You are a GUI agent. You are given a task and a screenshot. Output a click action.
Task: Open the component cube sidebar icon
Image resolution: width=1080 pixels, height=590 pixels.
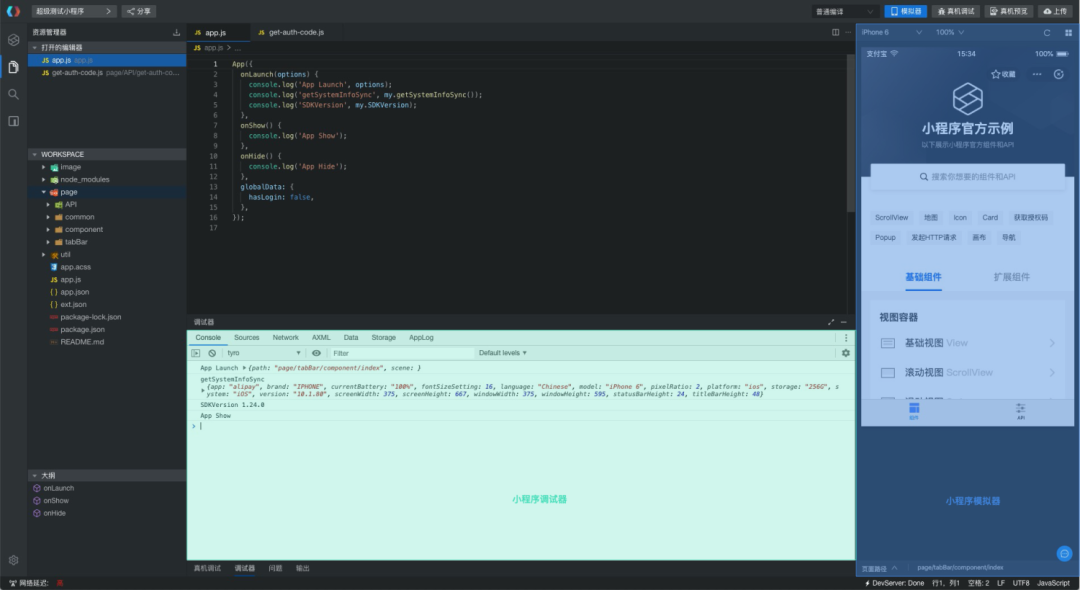coord(13,40)
